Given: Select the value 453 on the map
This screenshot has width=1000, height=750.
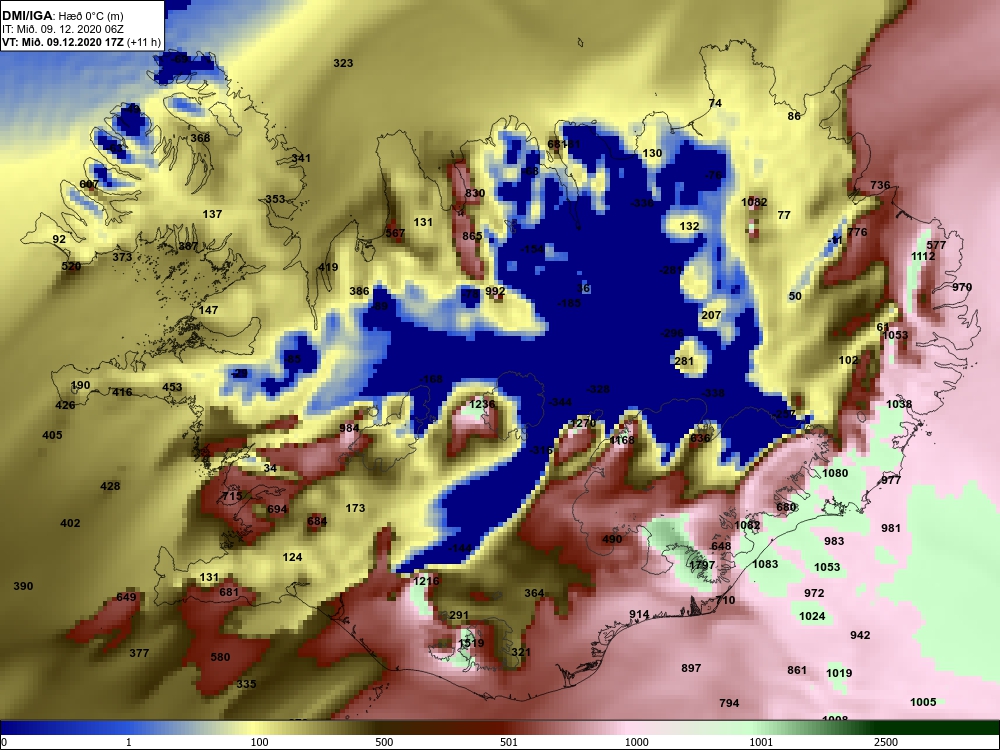Looking at the screenshot, I should tap(172, 387).
